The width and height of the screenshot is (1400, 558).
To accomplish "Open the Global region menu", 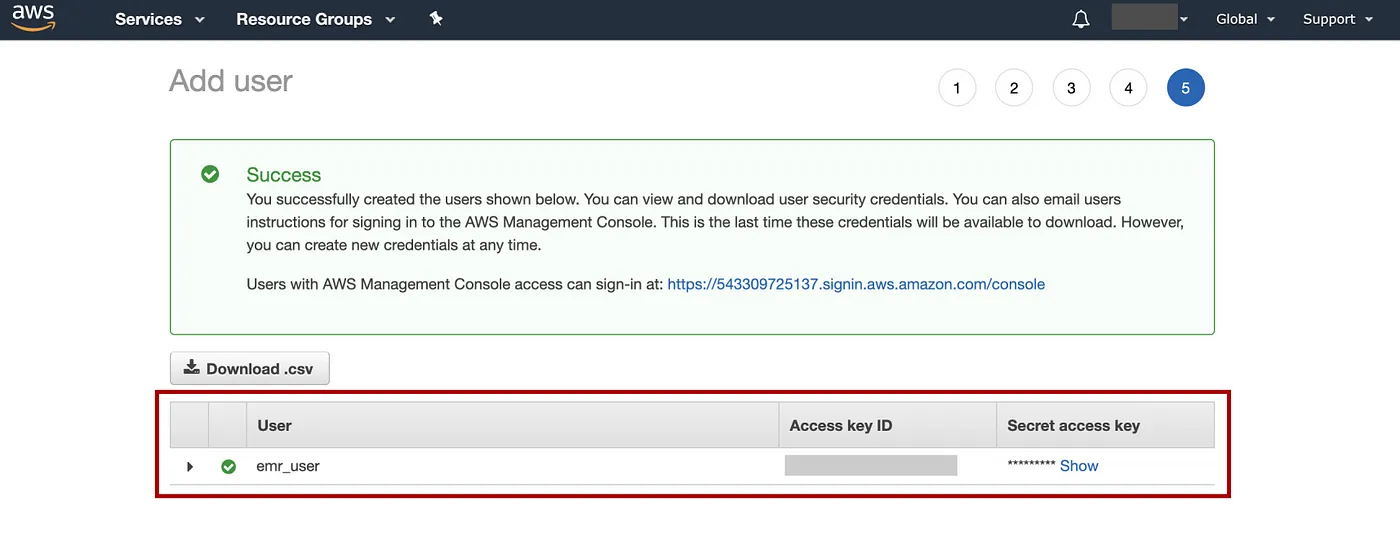I will click(x=1245, y=19).
